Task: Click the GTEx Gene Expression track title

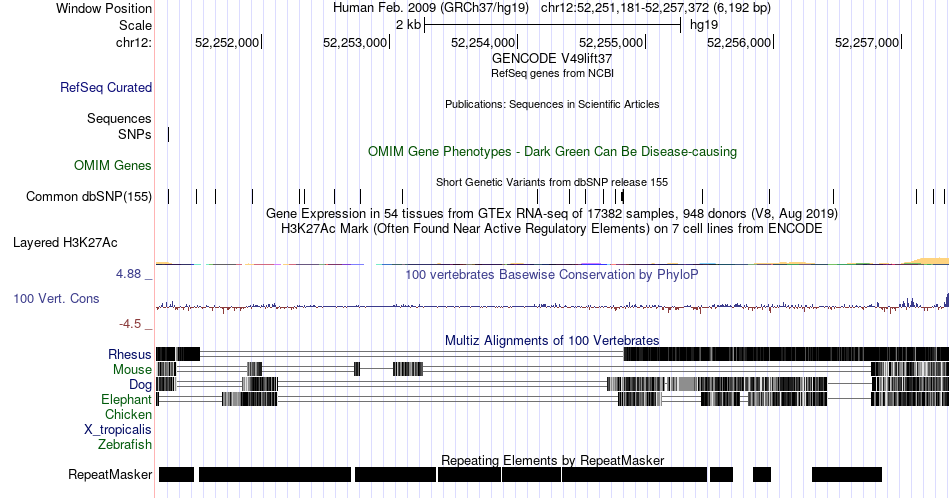Action: tap(552, 213)
